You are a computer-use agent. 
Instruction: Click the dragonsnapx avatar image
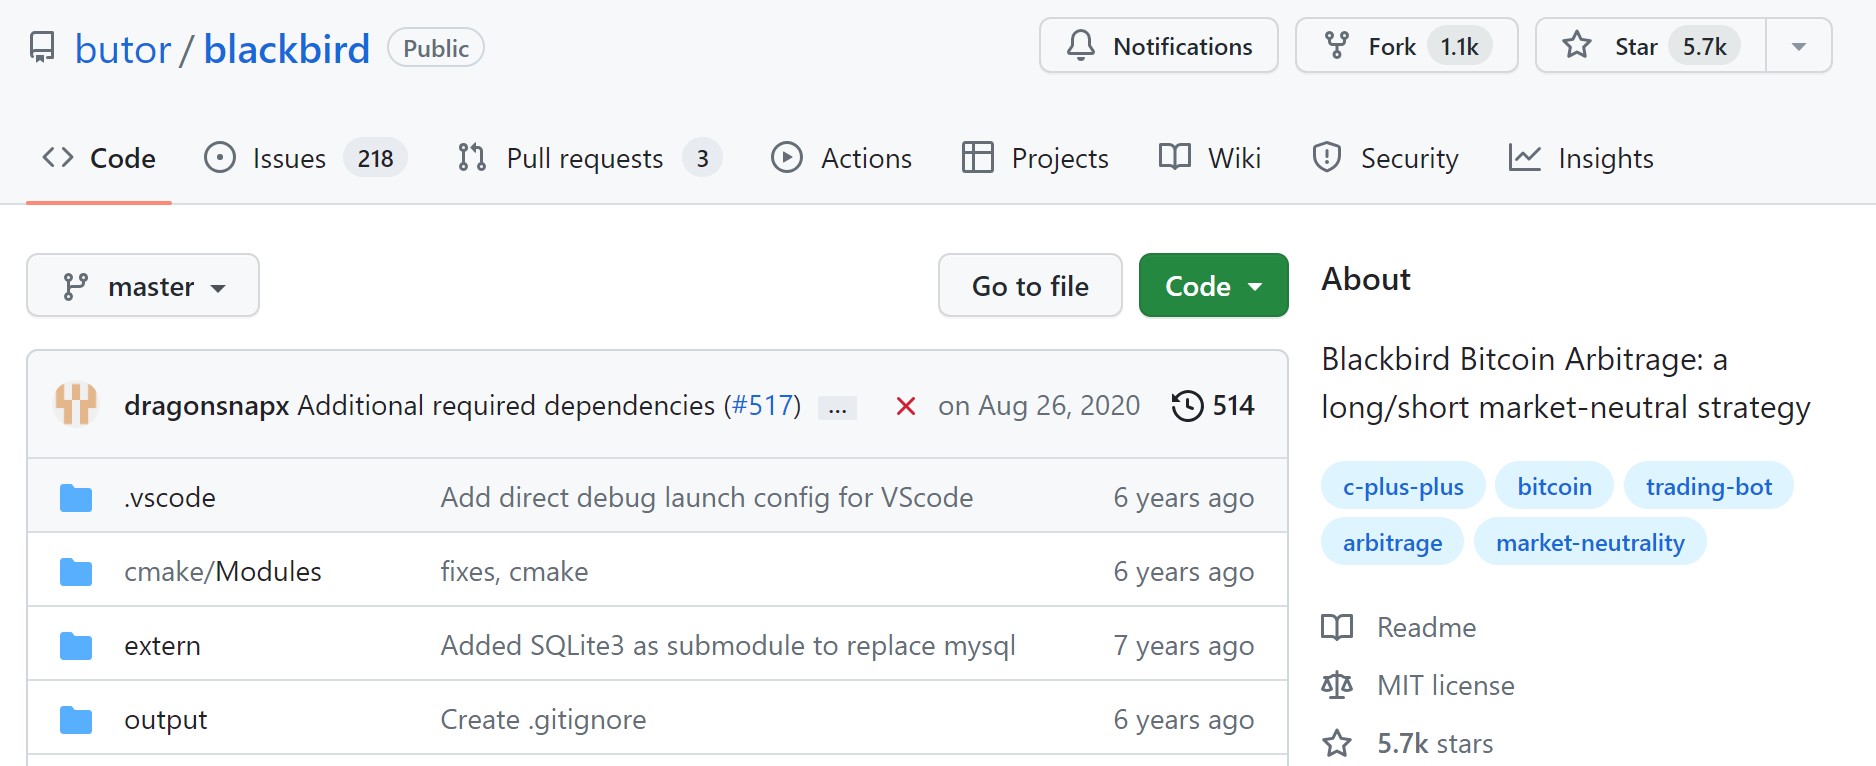[x=76, y=405]
